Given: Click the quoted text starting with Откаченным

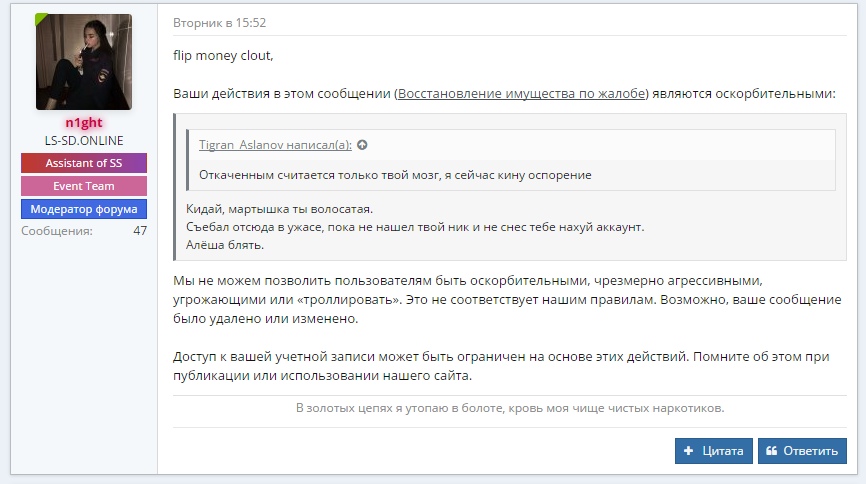Looking at the screenshot, I should [395, 175].
